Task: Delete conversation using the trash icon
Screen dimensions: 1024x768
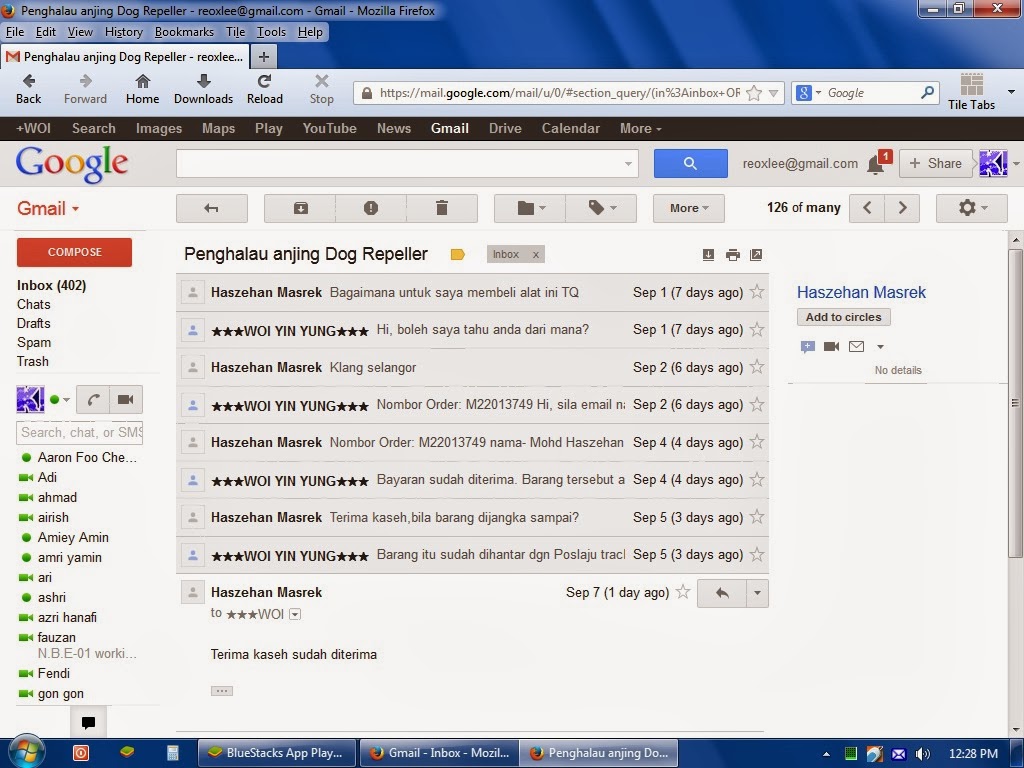Action: (x=442, y=208)
